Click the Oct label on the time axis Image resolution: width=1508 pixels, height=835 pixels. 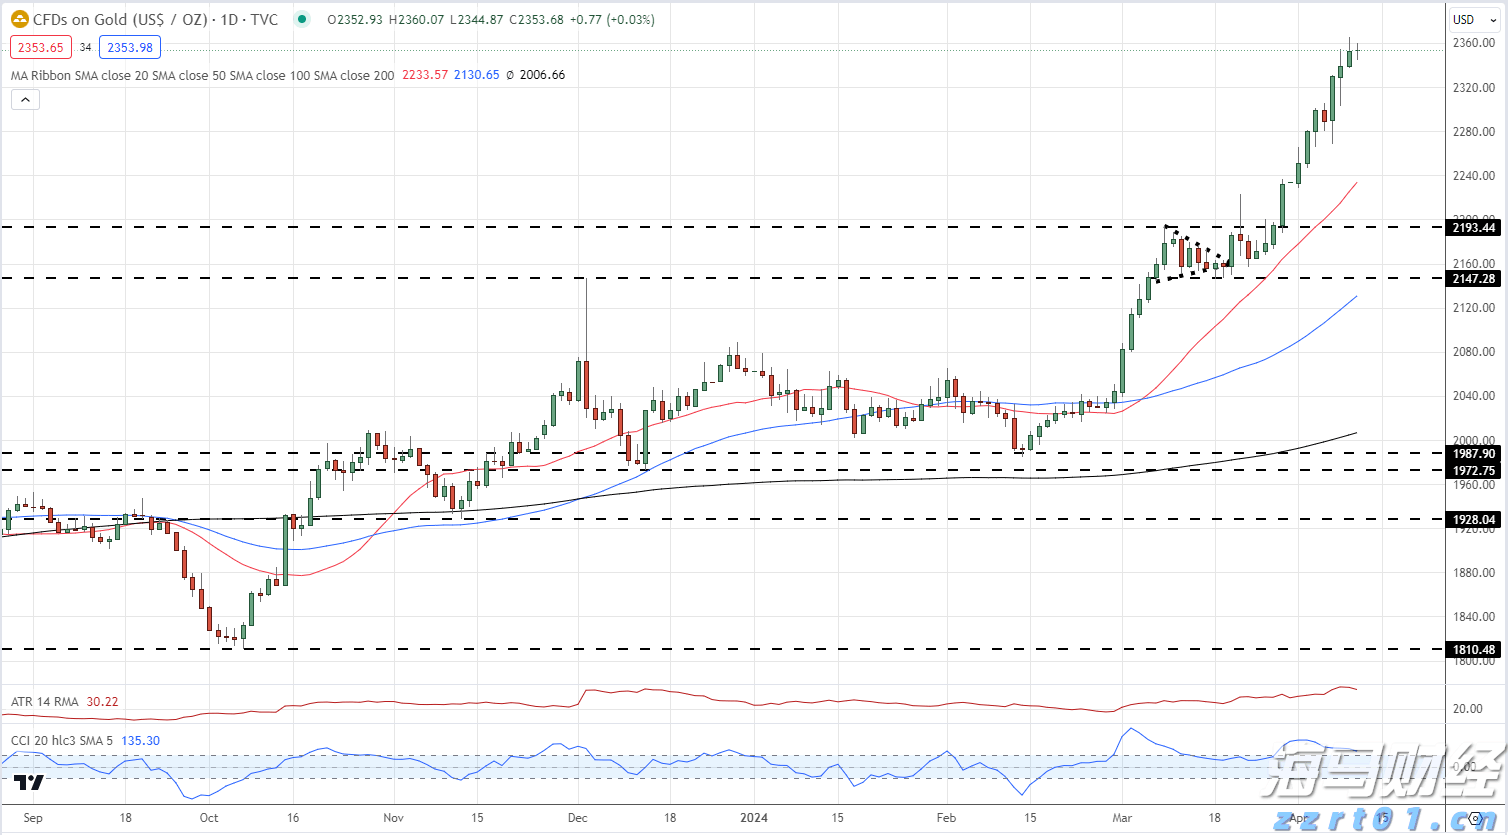tap(209, 818)
